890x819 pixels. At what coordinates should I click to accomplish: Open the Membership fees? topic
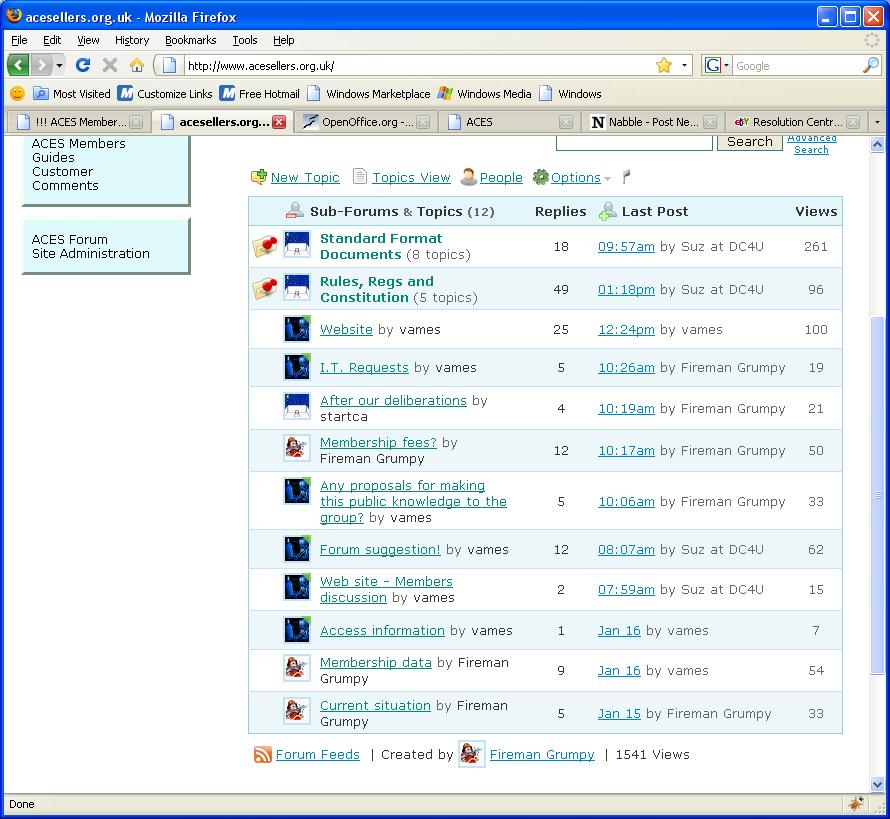[x=378, y=443]
